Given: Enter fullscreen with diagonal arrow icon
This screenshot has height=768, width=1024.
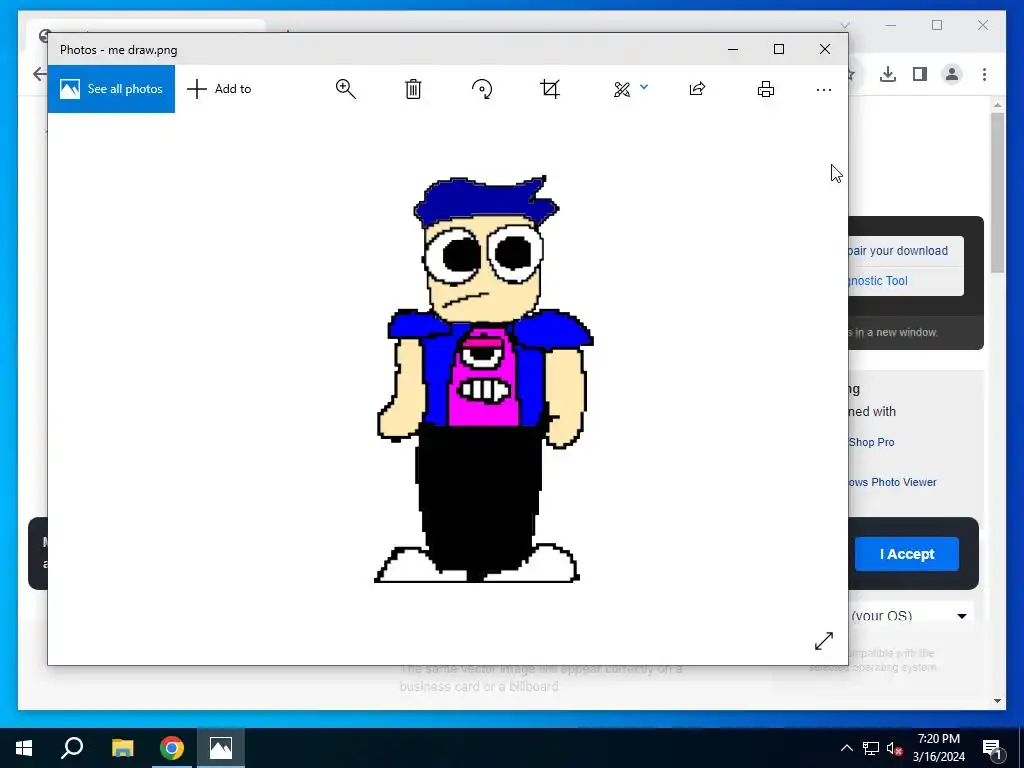Looking at the screenshot, I should coord(824,641).
